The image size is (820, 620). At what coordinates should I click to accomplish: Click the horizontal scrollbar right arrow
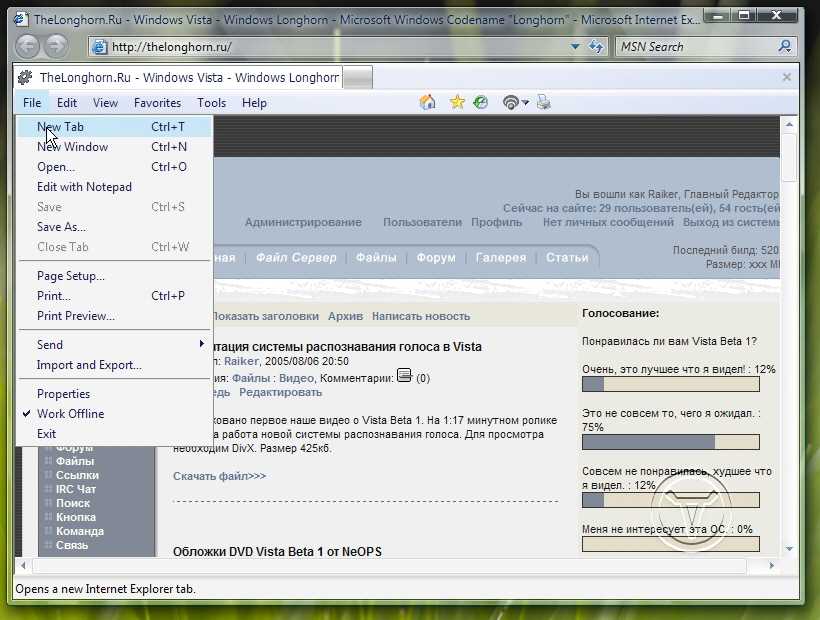click(x=771, y=565)
